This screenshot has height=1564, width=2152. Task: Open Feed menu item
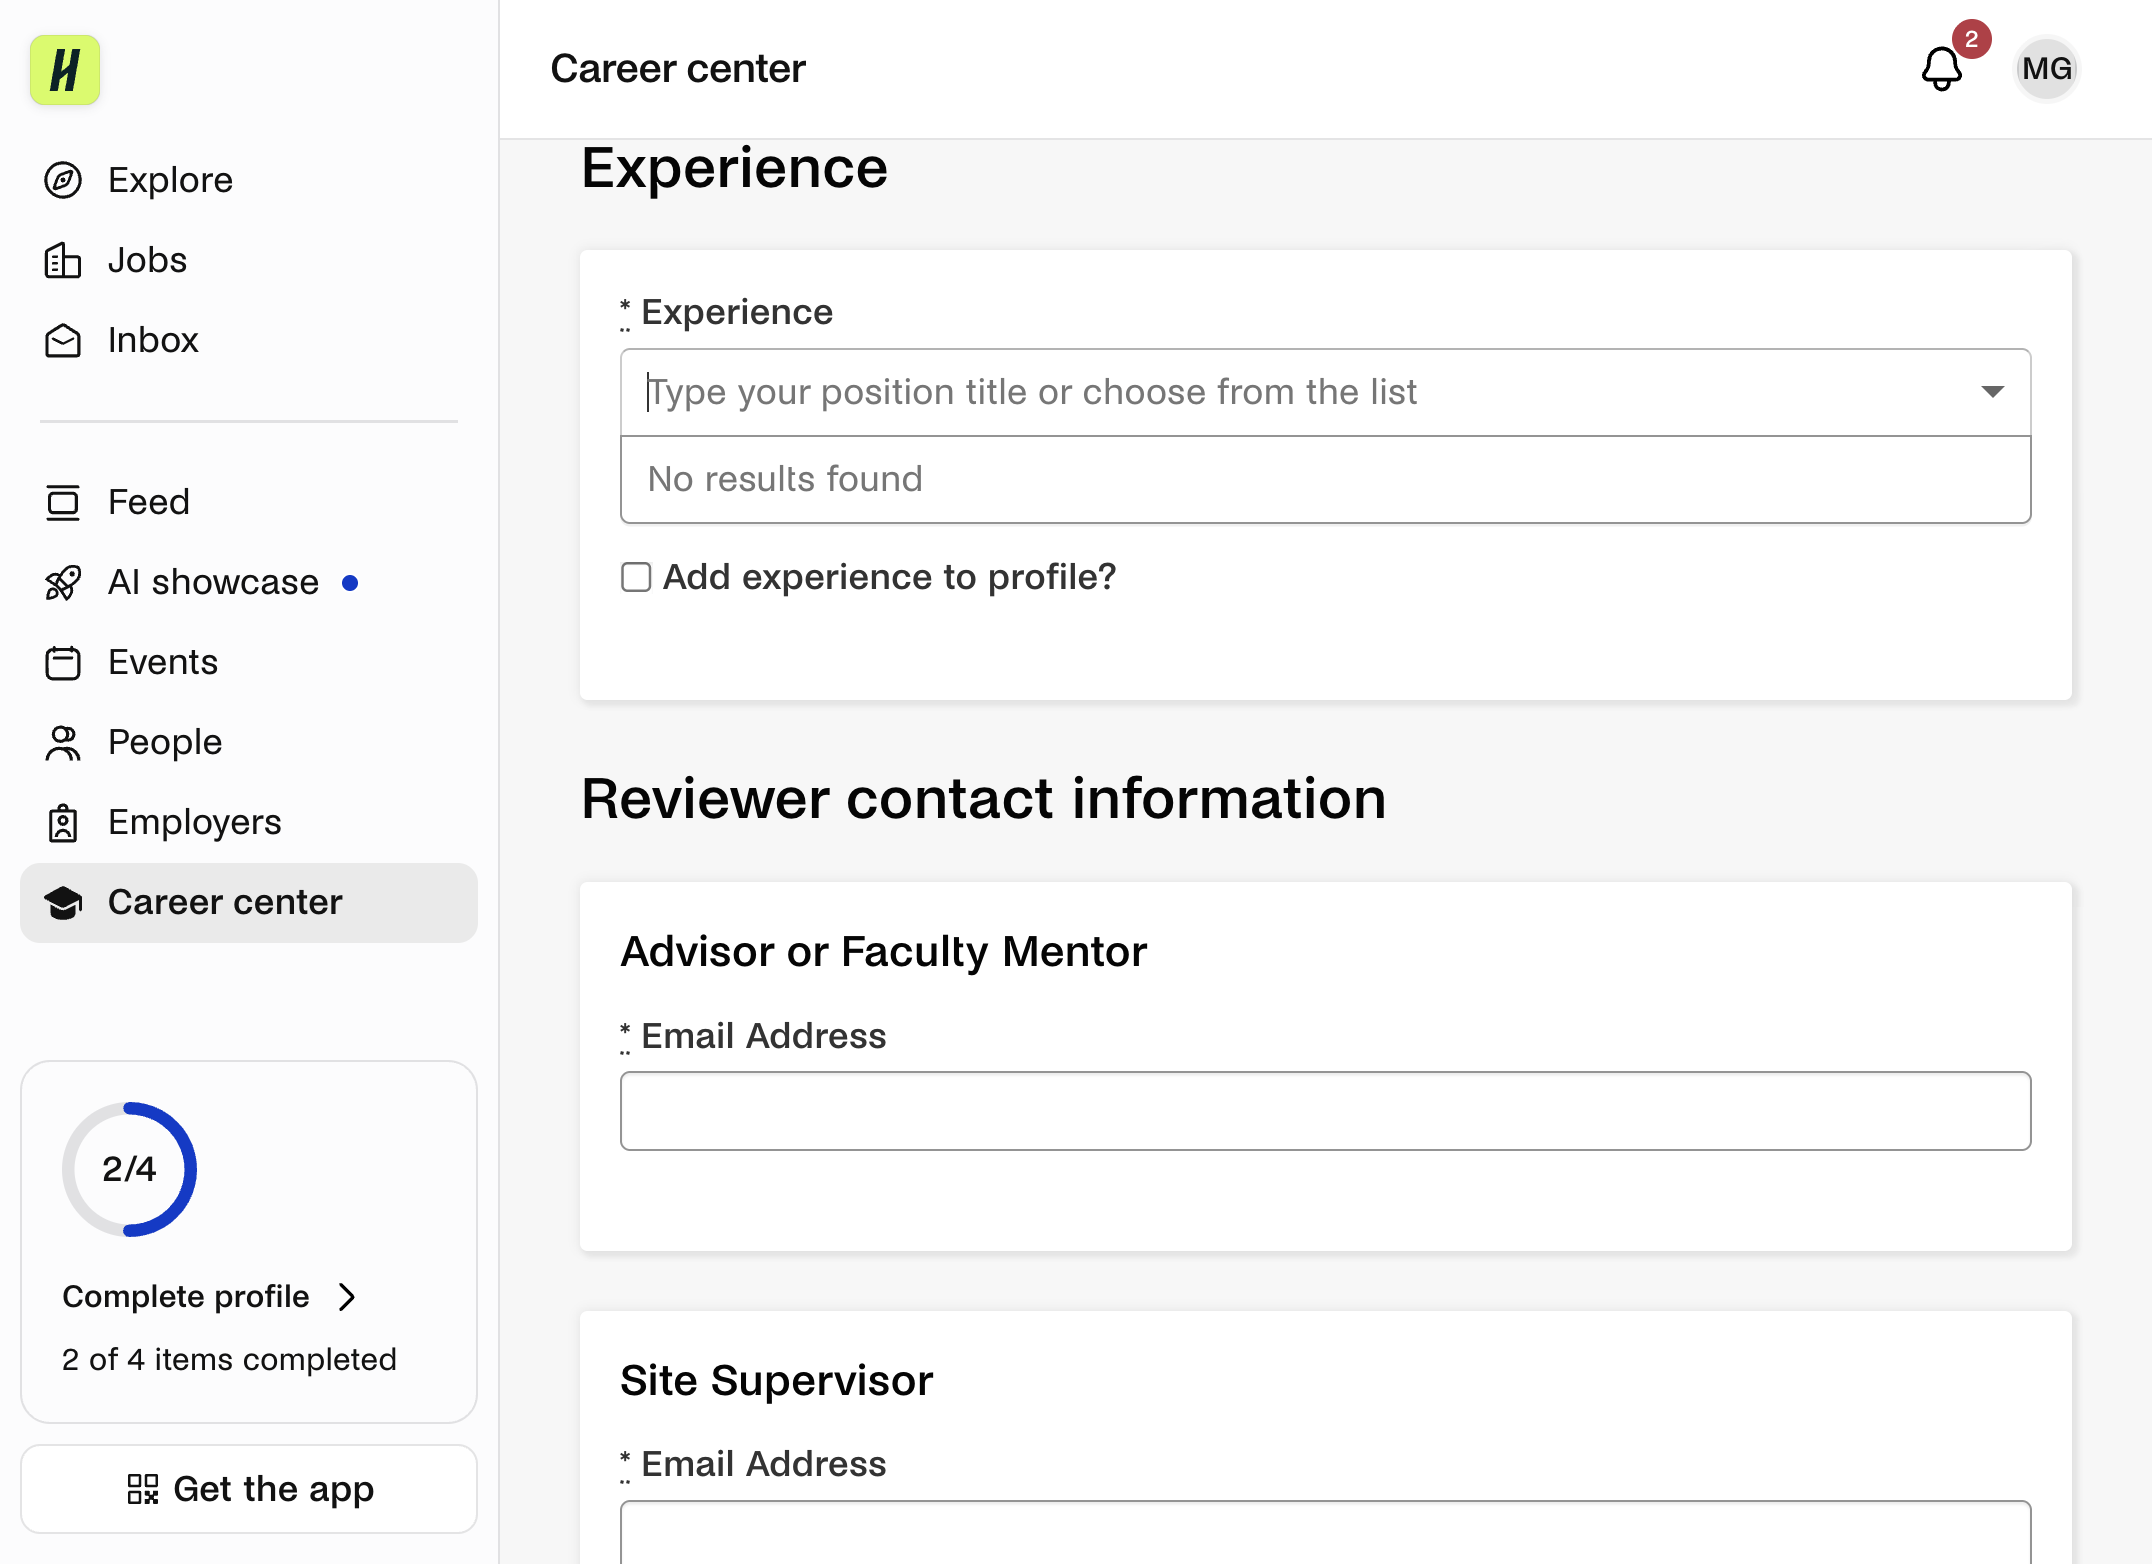click(x=249, y=502)
